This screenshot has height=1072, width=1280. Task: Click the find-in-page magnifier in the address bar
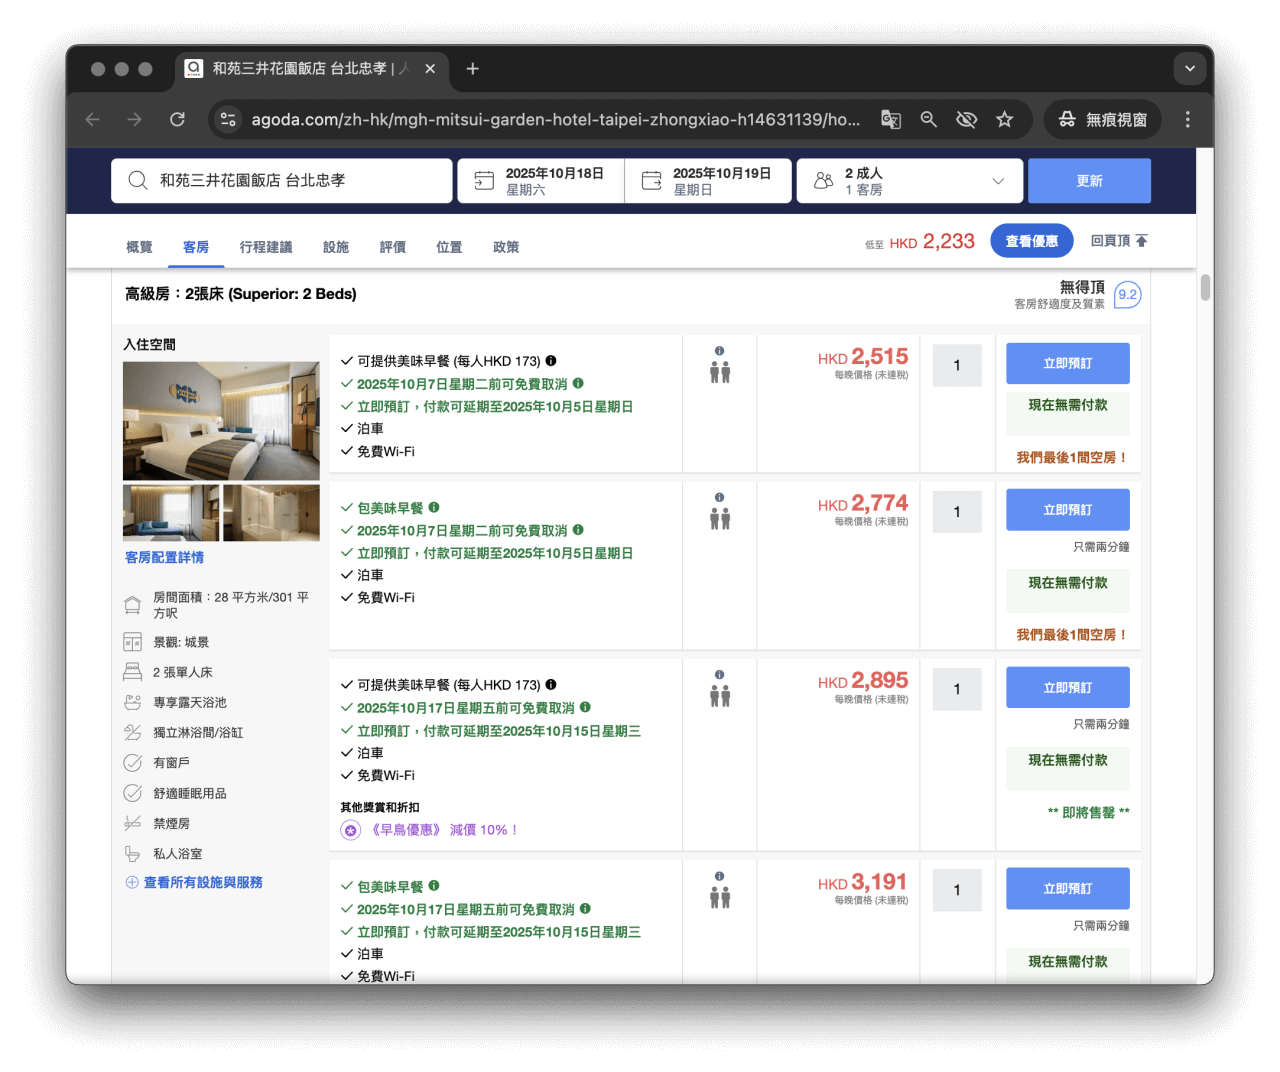[928, 119]
